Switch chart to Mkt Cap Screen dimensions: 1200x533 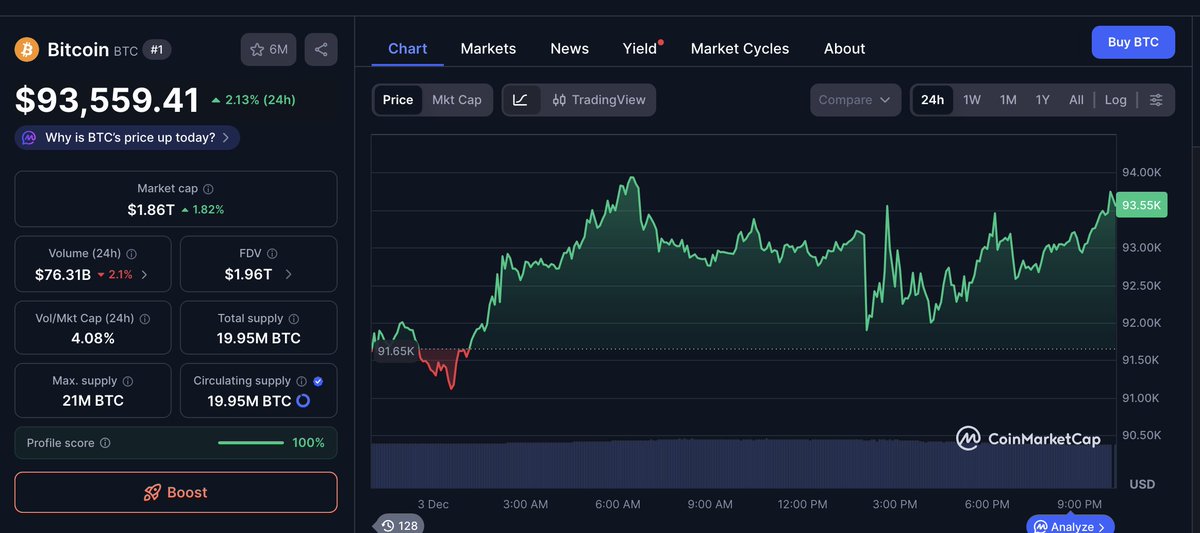click(x=457, y=100)
